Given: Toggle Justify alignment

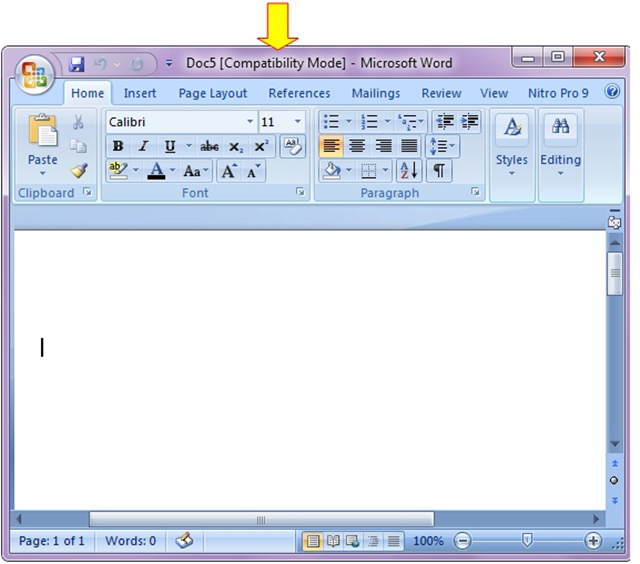Looking at the screenshot, I should coord(409,146).
